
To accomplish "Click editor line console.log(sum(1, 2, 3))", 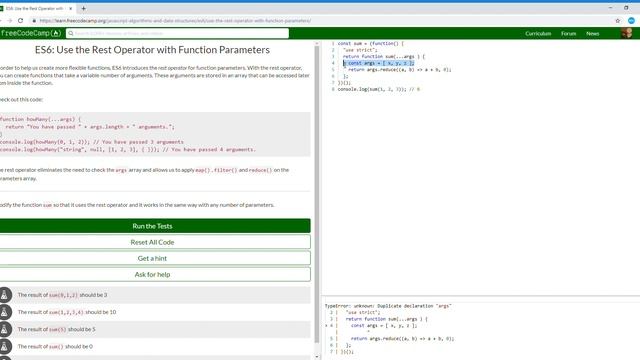I will 378,89.
